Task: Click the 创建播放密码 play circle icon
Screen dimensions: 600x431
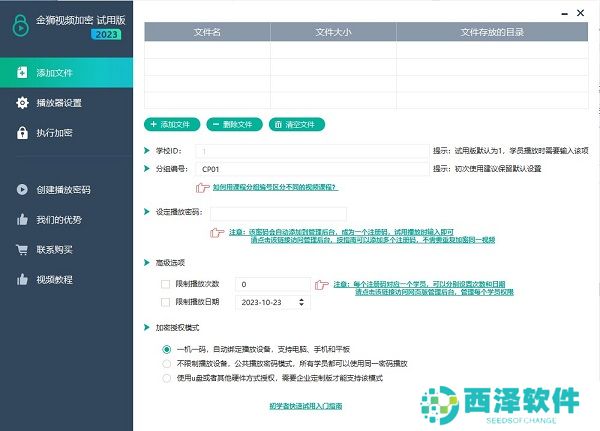Action: 22,189
